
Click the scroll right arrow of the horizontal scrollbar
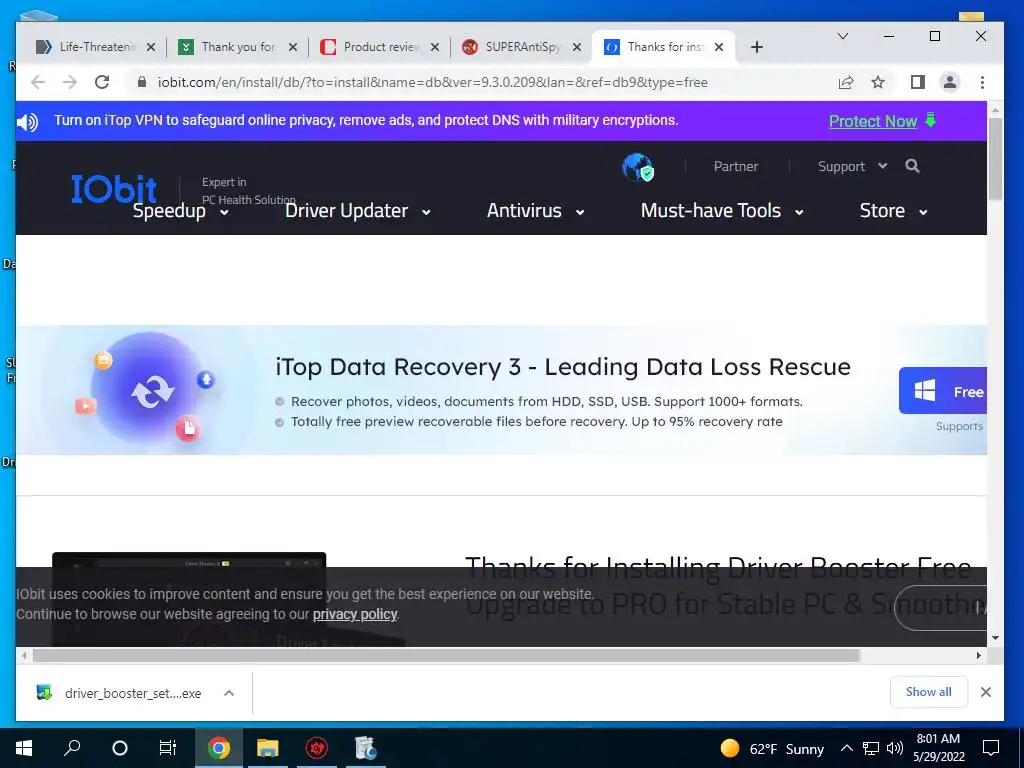pyautogui.click(x=978, y=655)
